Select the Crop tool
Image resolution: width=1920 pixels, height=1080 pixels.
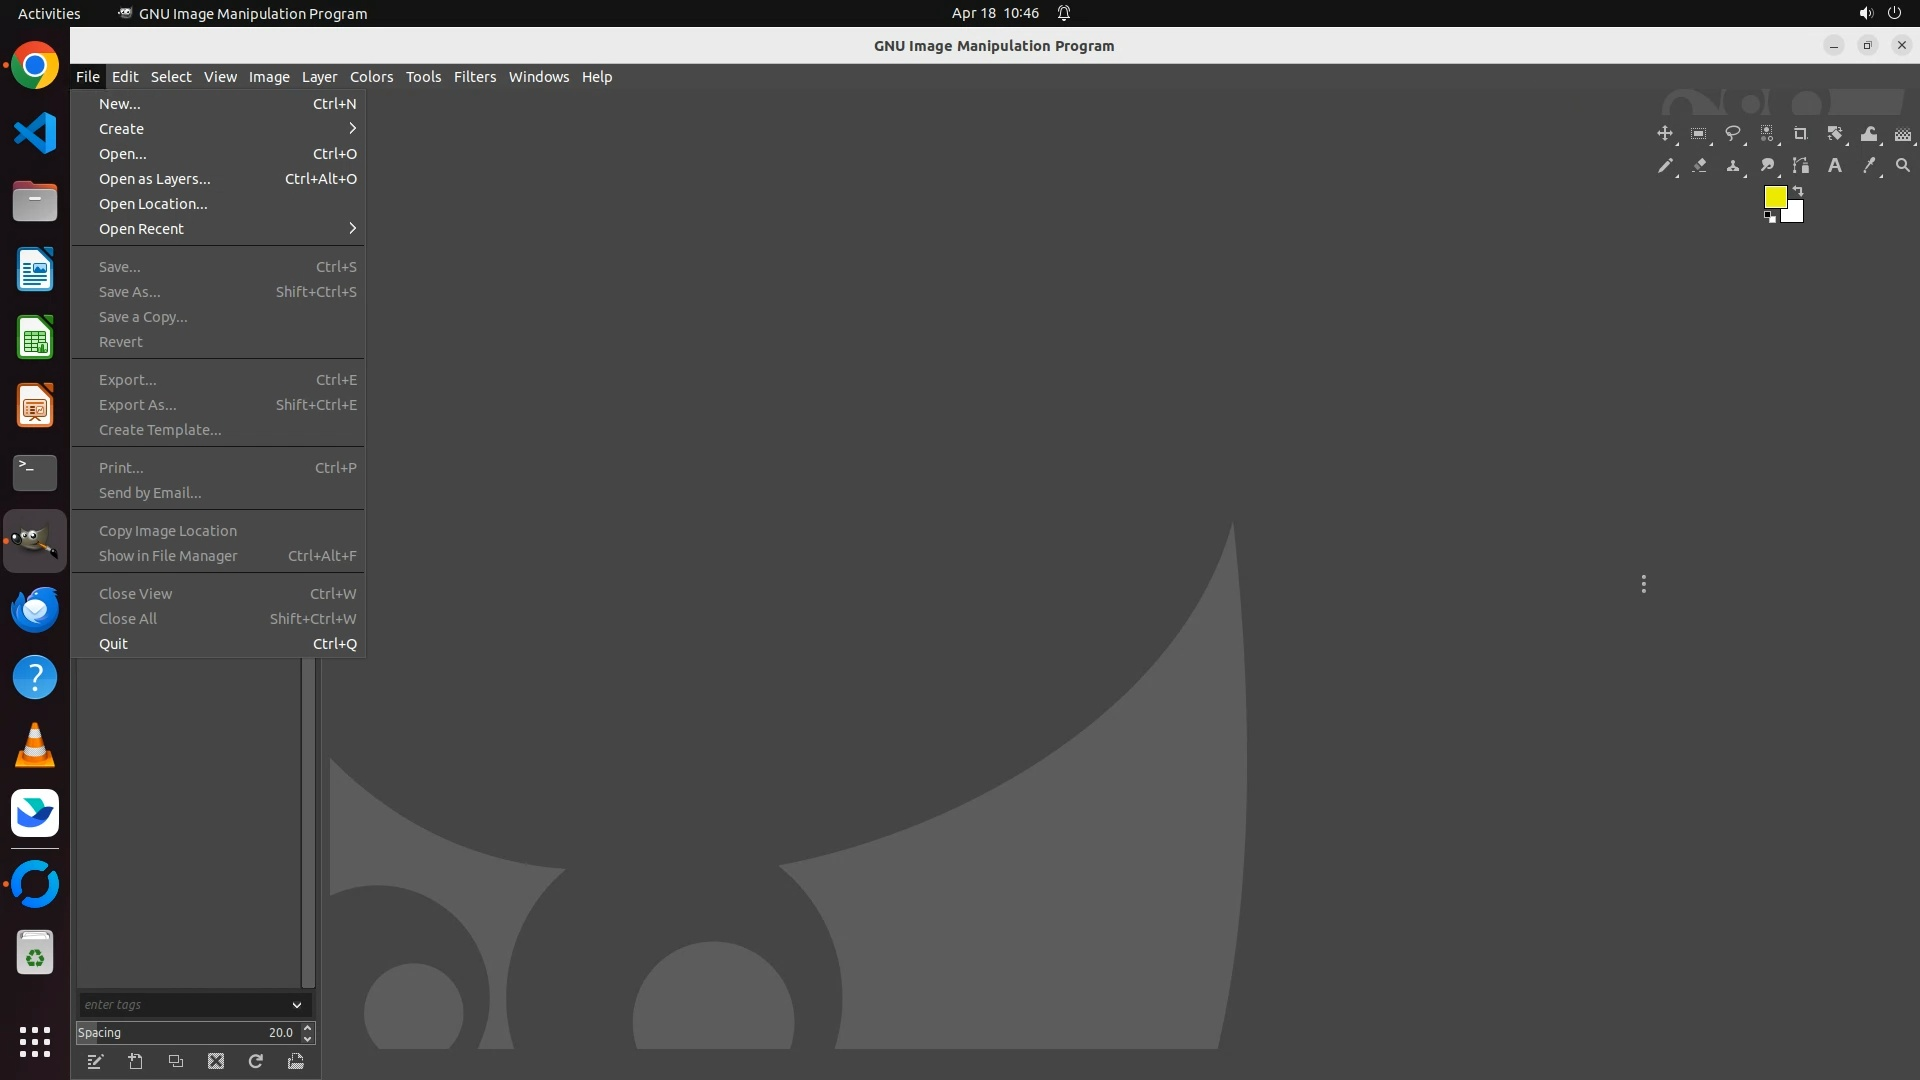pyautogui.click(x=1800, y=133)
